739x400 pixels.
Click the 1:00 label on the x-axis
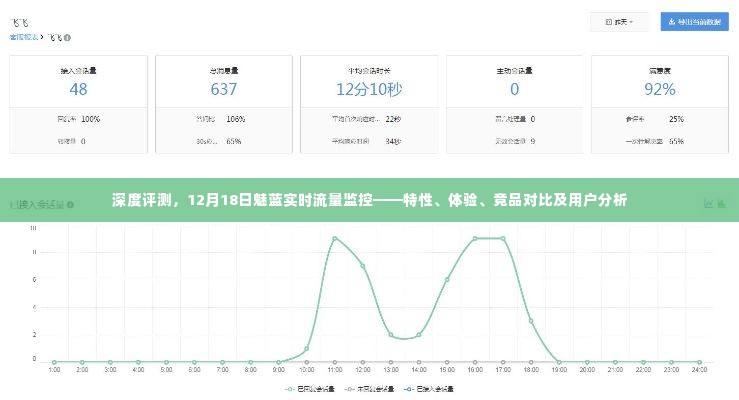54,370
